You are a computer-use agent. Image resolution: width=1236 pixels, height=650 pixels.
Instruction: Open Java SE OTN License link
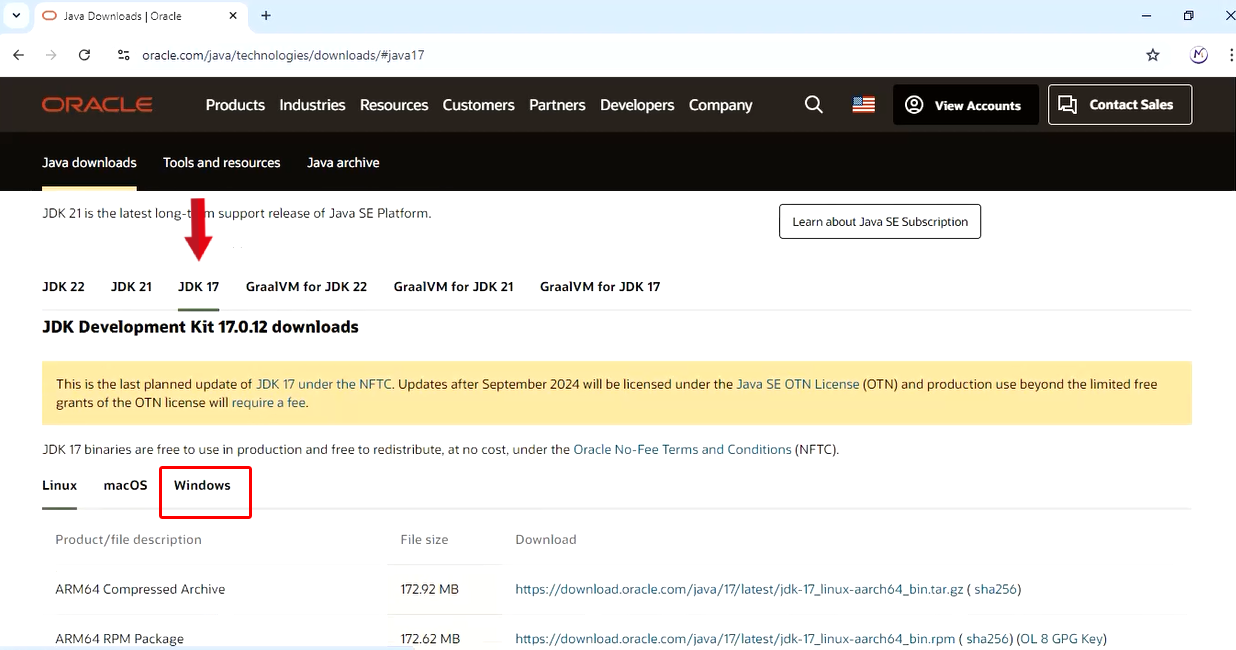coord(798,384)
